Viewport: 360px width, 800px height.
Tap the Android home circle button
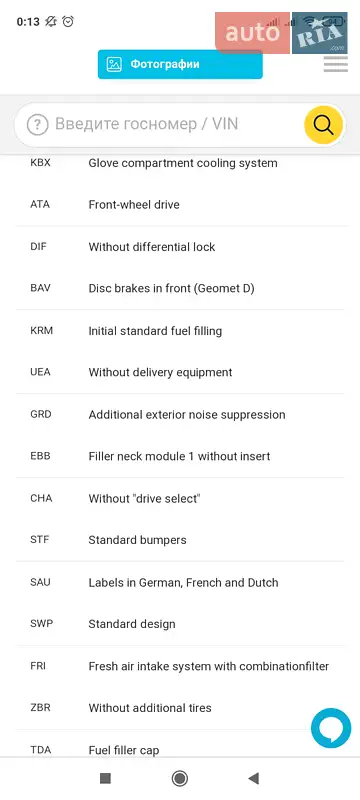pos(179,778)
